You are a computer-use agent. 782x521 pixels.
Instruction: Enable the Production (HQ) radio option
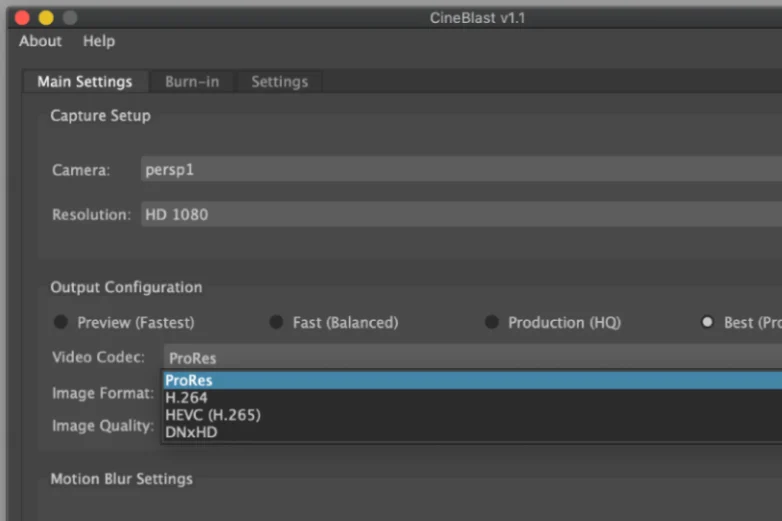coord(492,323)
